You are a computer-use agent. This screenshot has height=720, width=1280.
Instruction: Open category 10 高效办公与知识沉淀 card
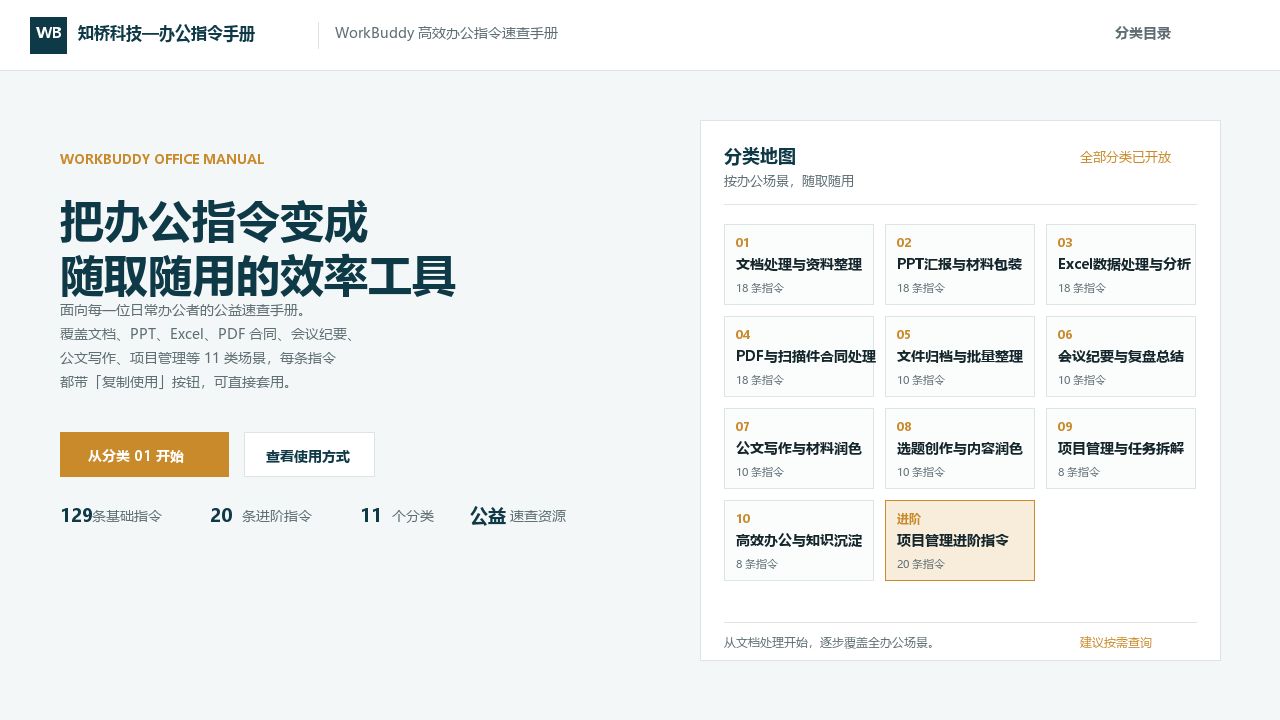click(x=799, y=540)
